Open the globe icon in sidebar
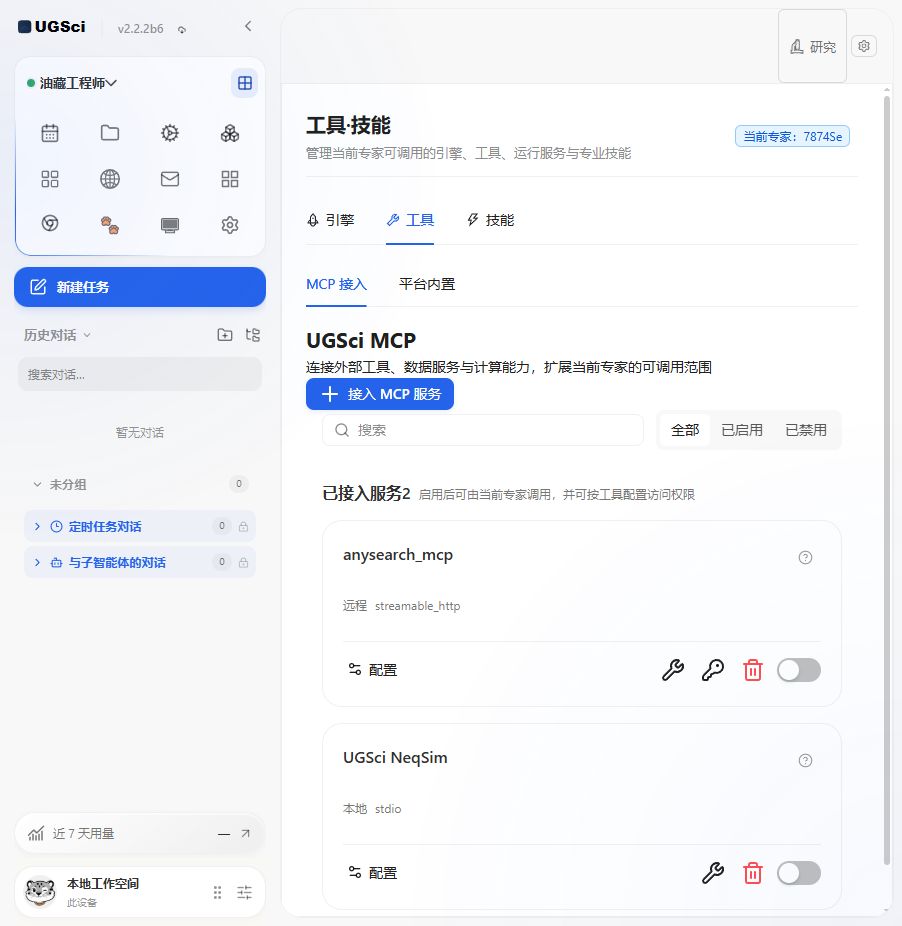 point(110,179)
